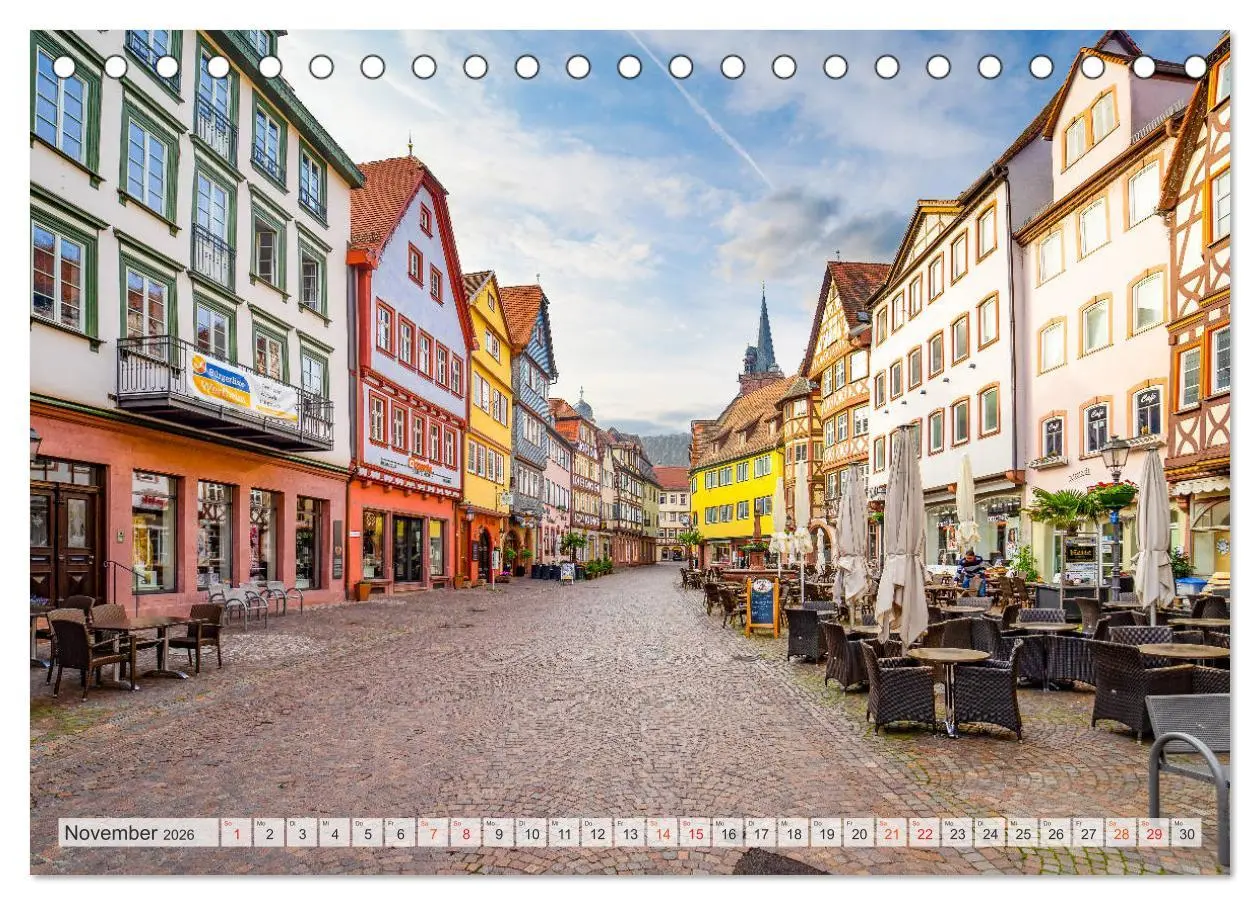Viewport: 1260px width, 905px height.
Task: Click date cell 10 in November strip
Action: click(531, 833)
